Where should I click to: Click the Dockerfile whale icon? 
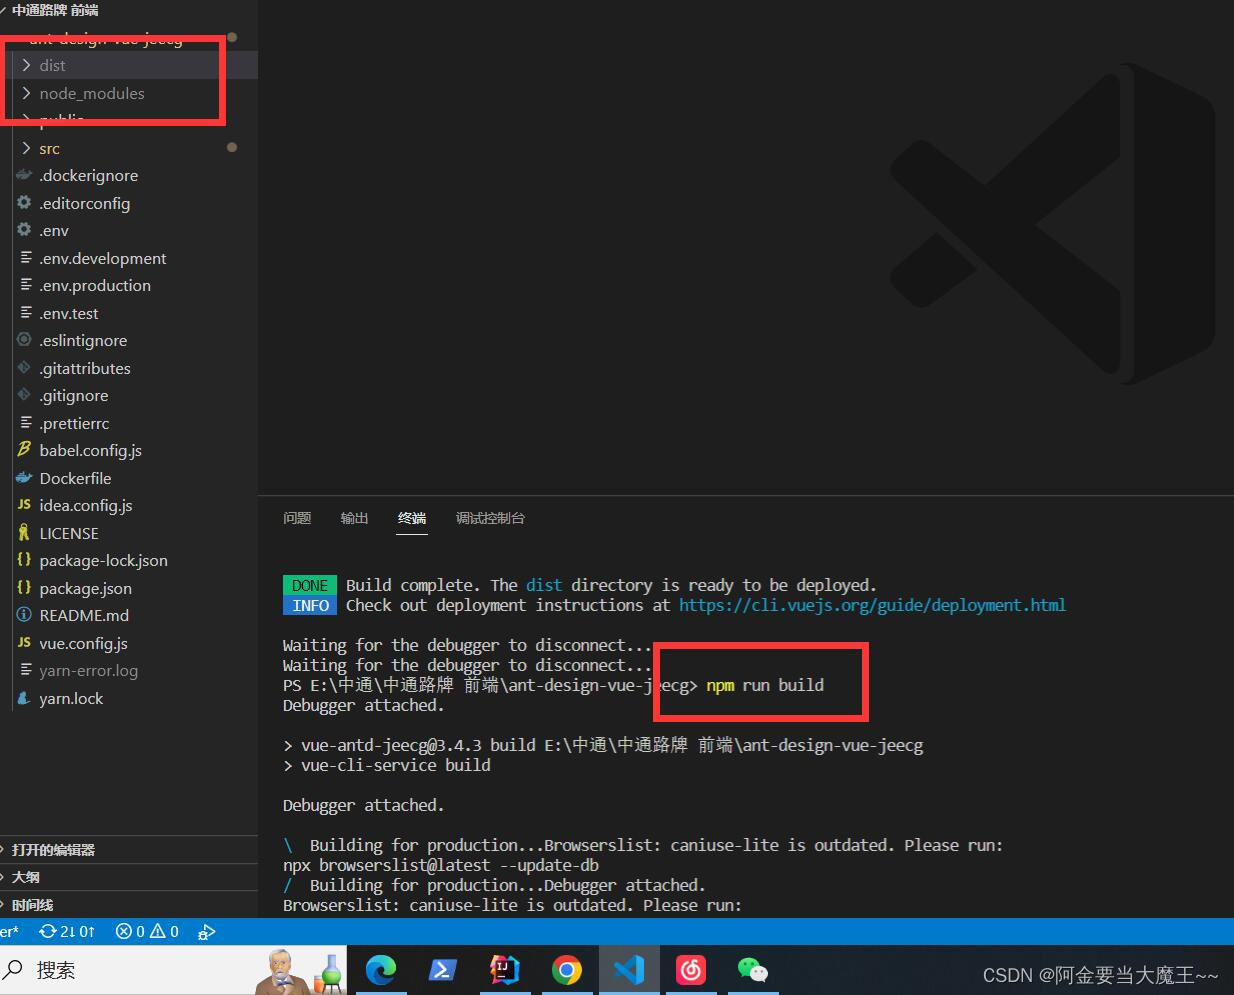click(x=24, y=477)
